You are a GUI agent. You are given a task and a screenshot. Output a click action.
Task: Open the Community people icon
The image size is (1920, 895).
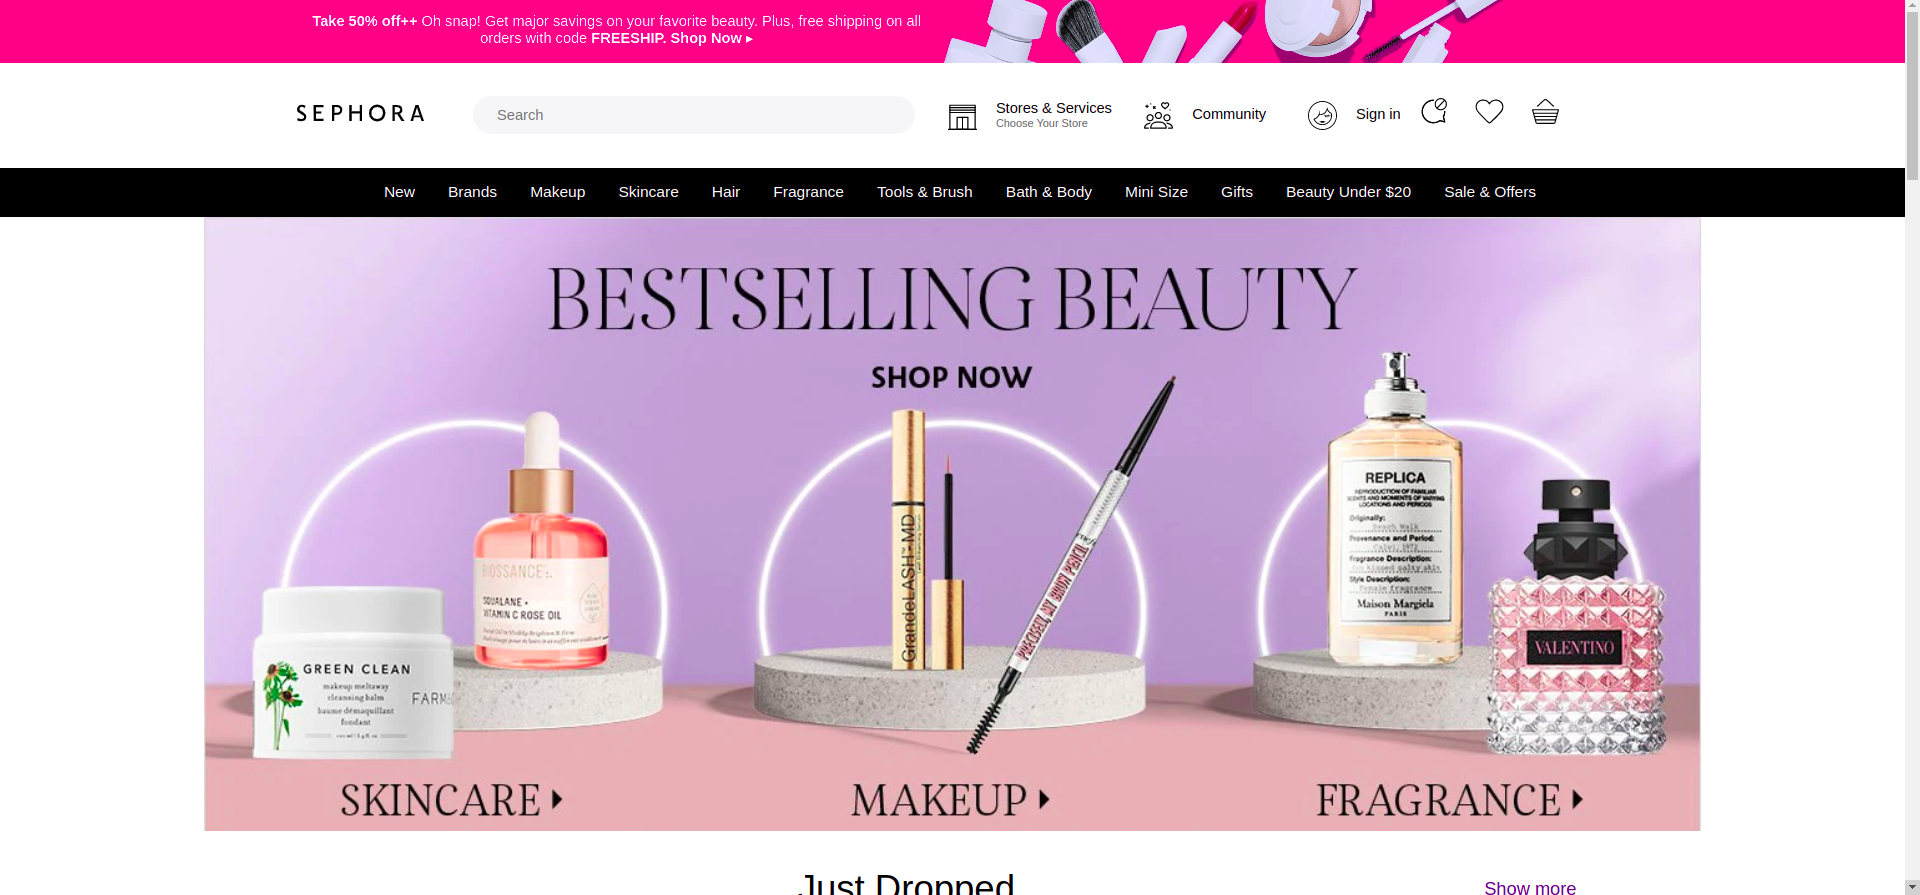[x=1158, y=116]
